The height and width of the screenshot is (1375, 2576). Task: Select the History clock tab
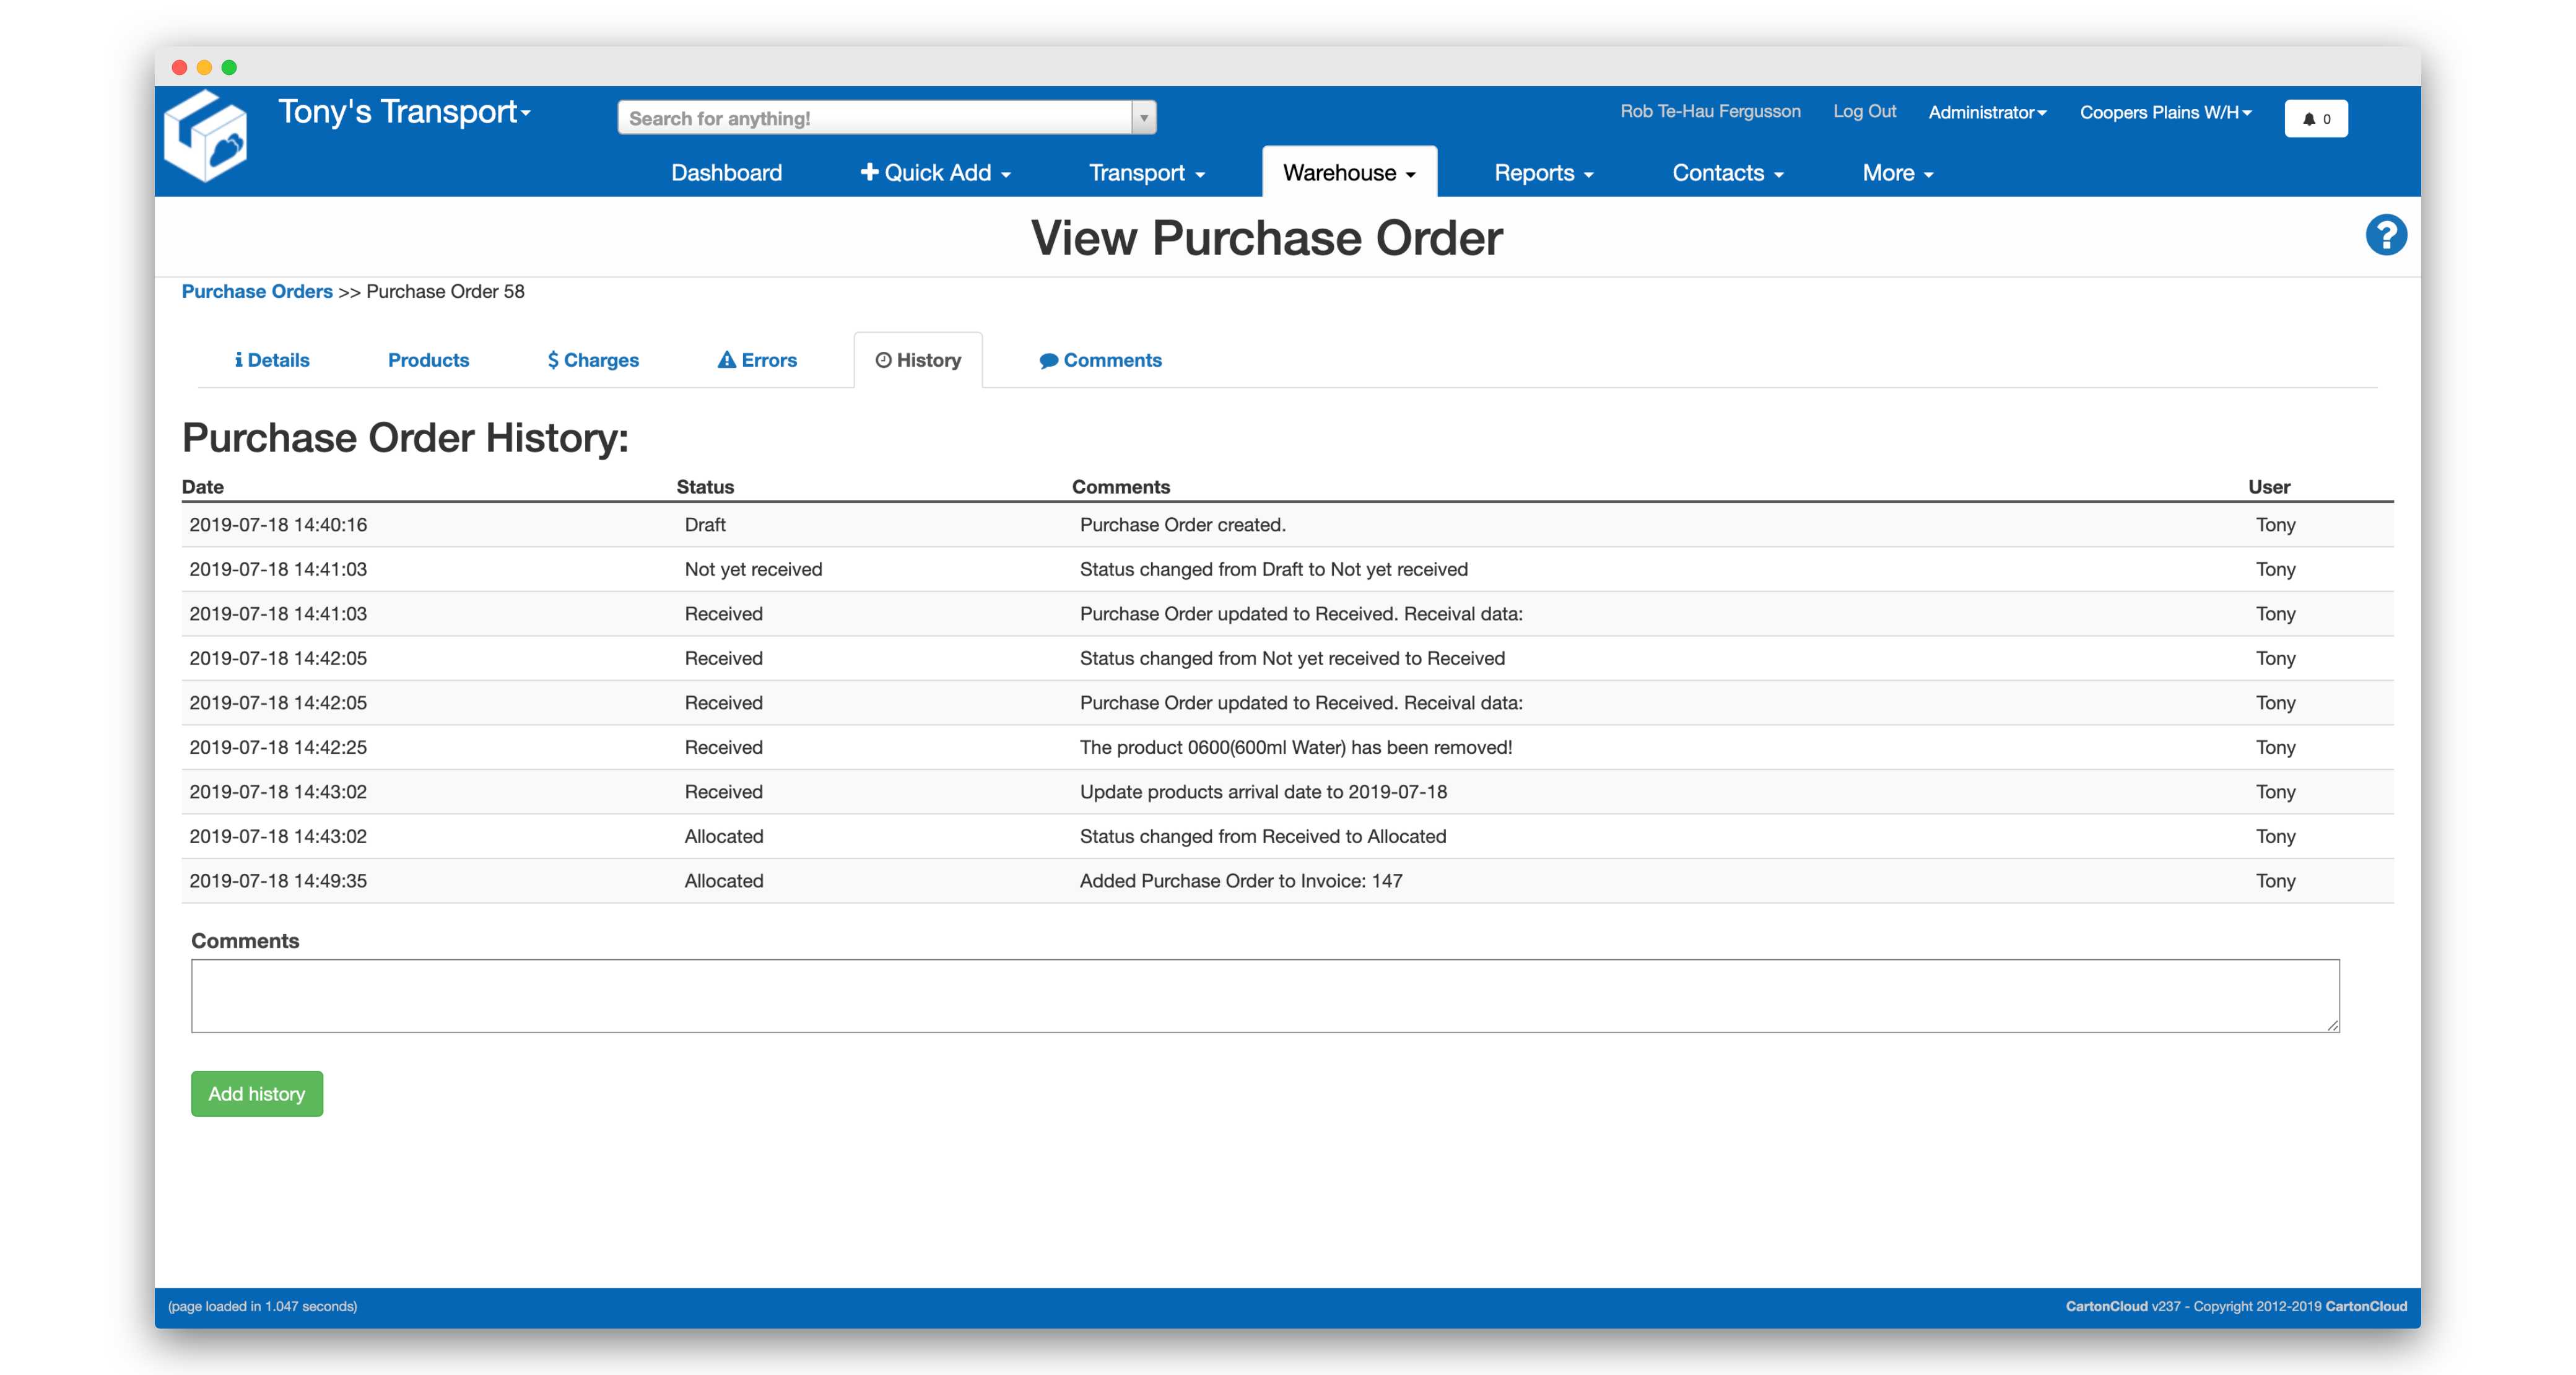pyautogui.click(x=918, y=360)
